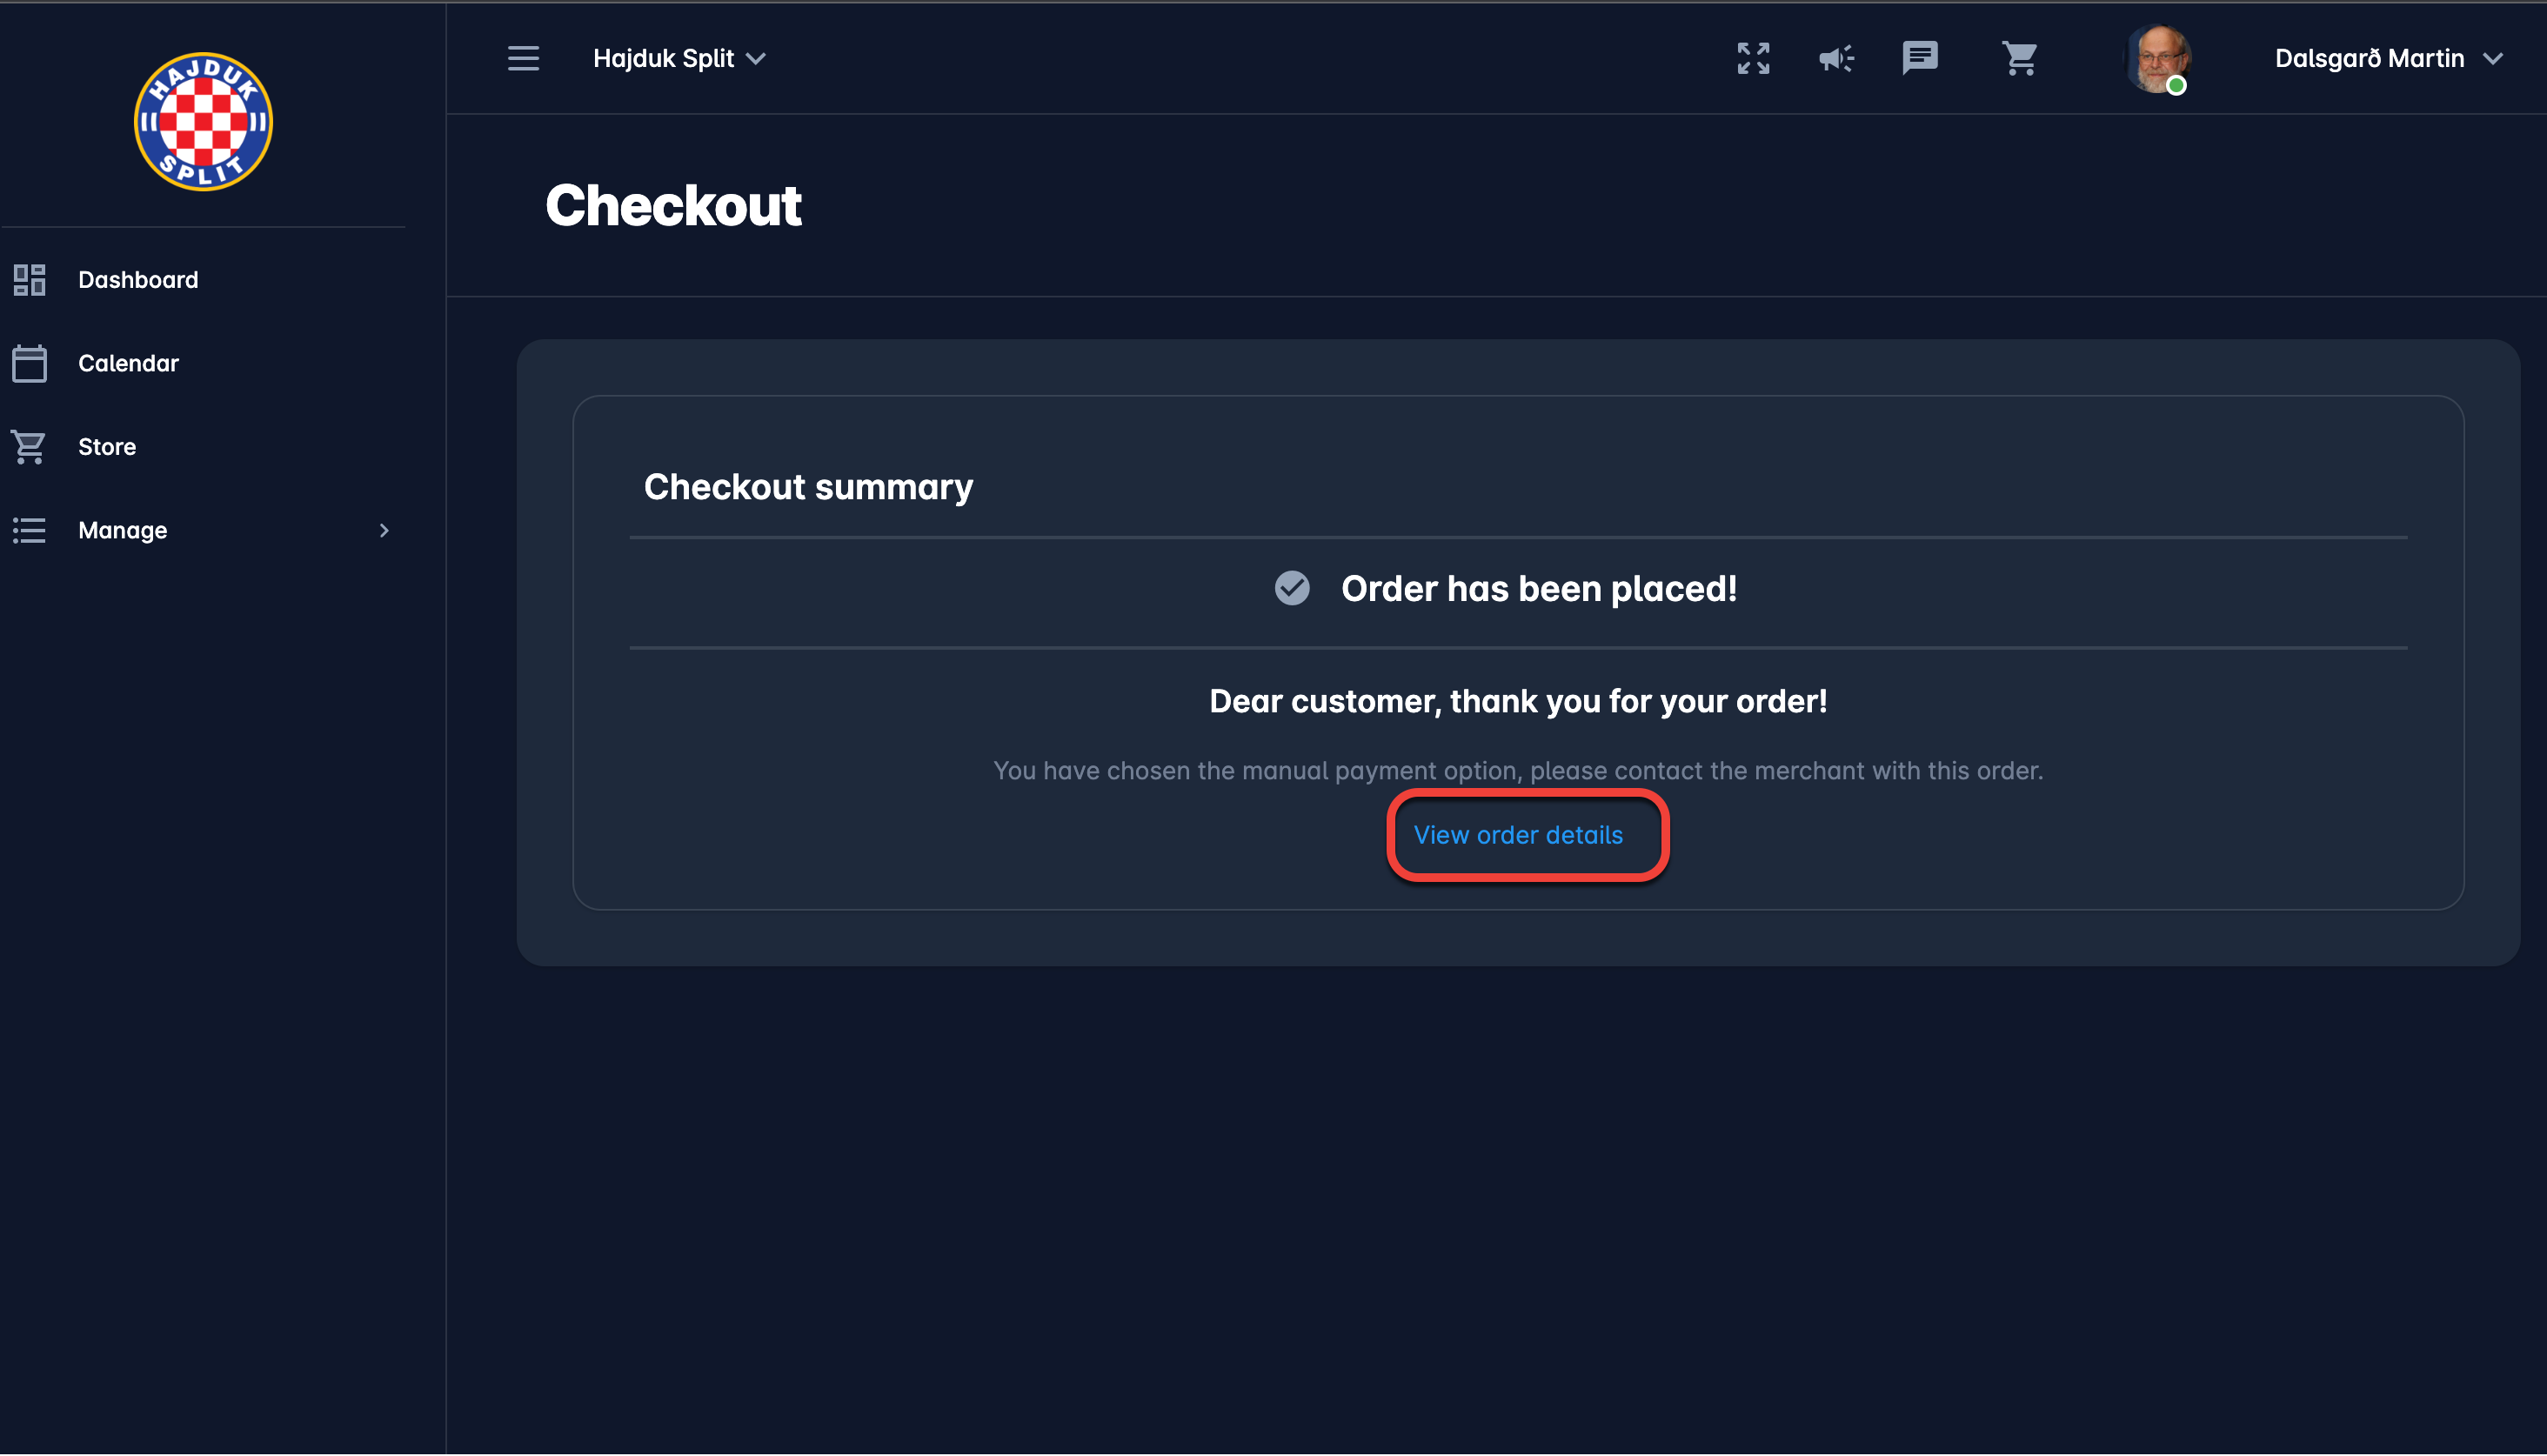Open the Calendar menu item
The width and height of the screenshot is (2547, 1456).
pos(128,364)
